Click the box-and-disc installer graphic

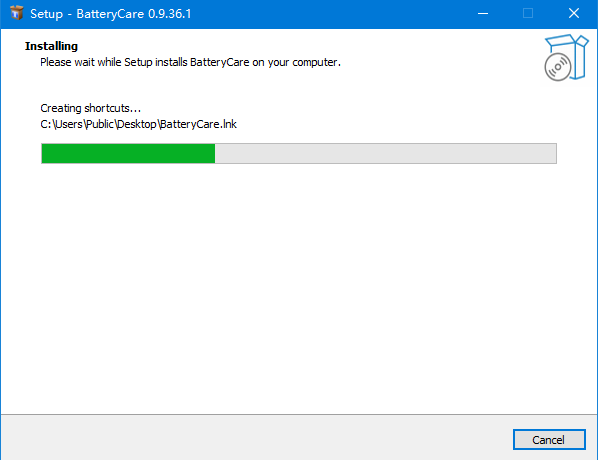(566, 57)
